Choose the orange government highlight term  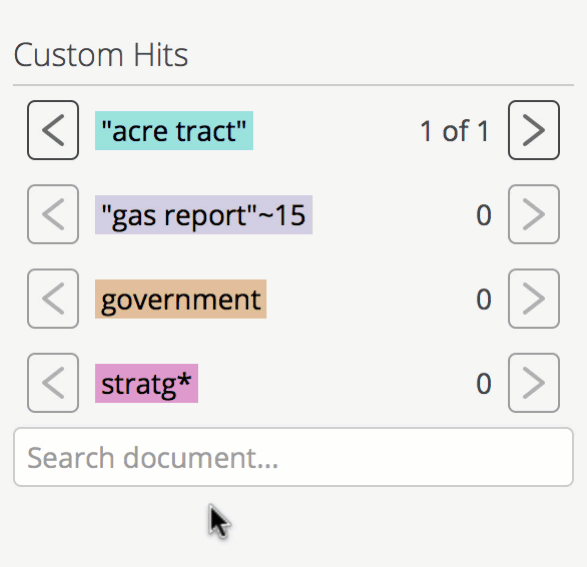point(181,299)
